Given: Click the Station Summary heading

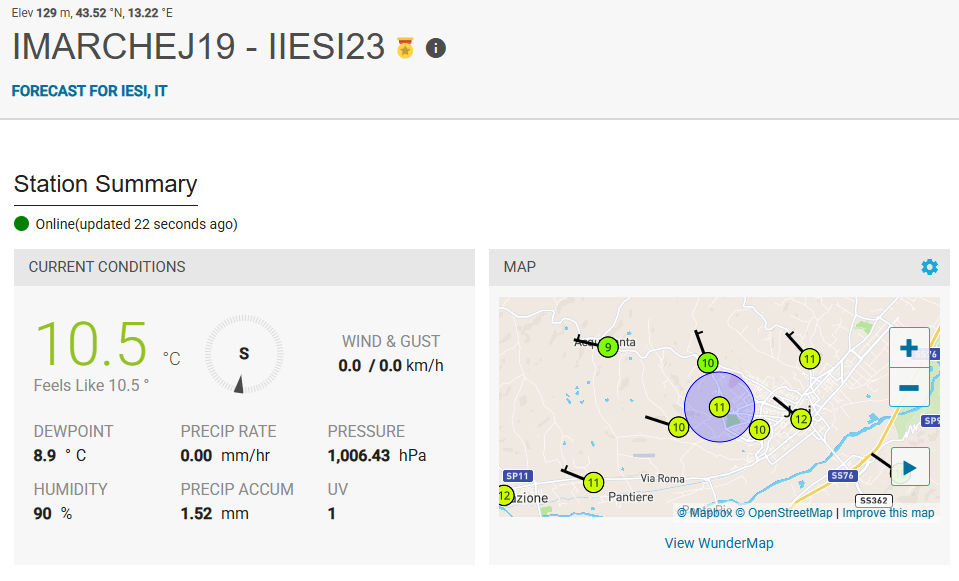Looking at the screenshot, I should (x=105, y=184).
